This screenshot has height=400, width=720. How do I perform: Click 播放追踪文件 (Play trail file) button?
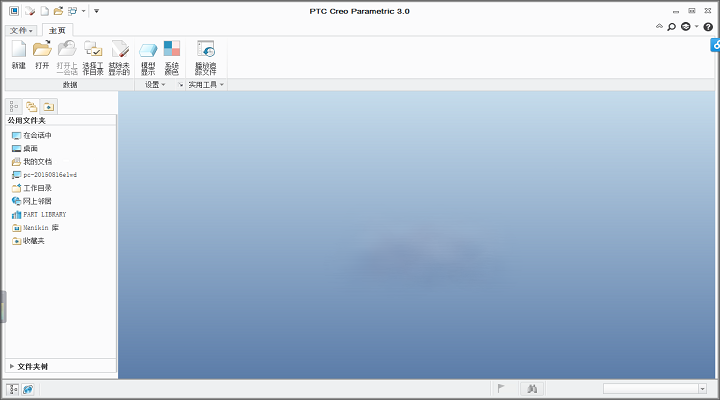tap(205, 58)
